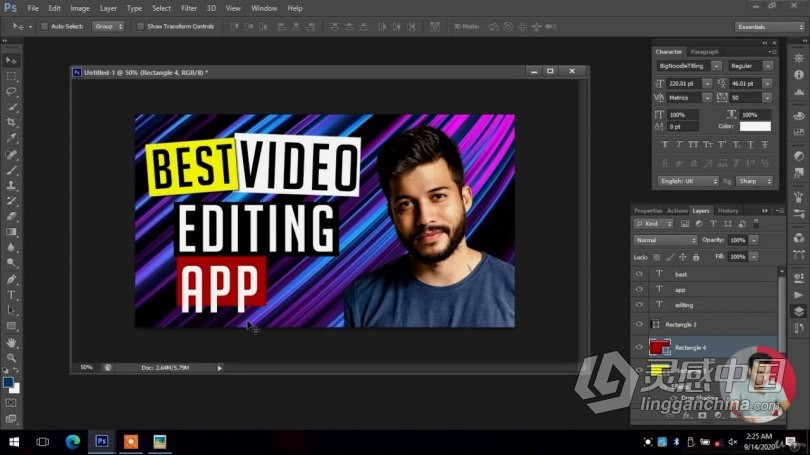
Task: Open the File menu
Action: point(33,8)
